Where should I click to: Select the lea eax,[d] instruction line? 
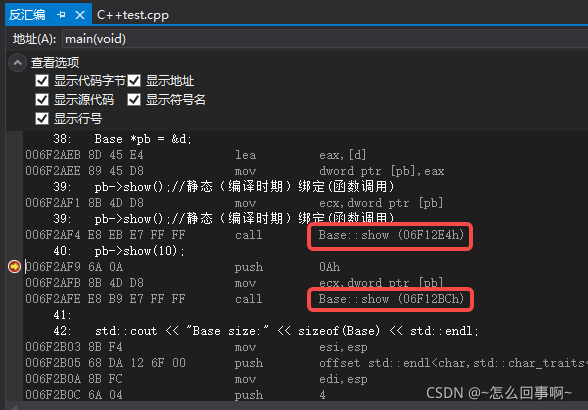point(195,155)
